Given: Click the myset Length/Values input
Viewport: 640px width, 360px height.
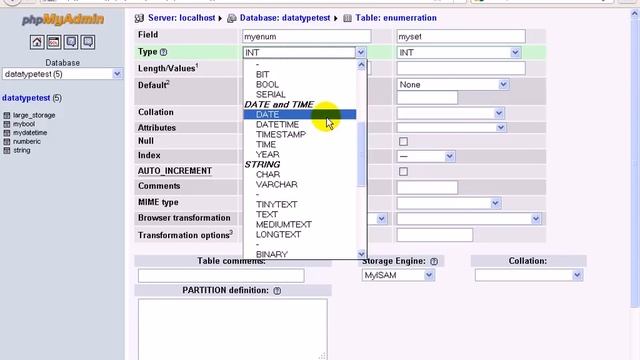Looking at the screenshot, I should 461,68.
